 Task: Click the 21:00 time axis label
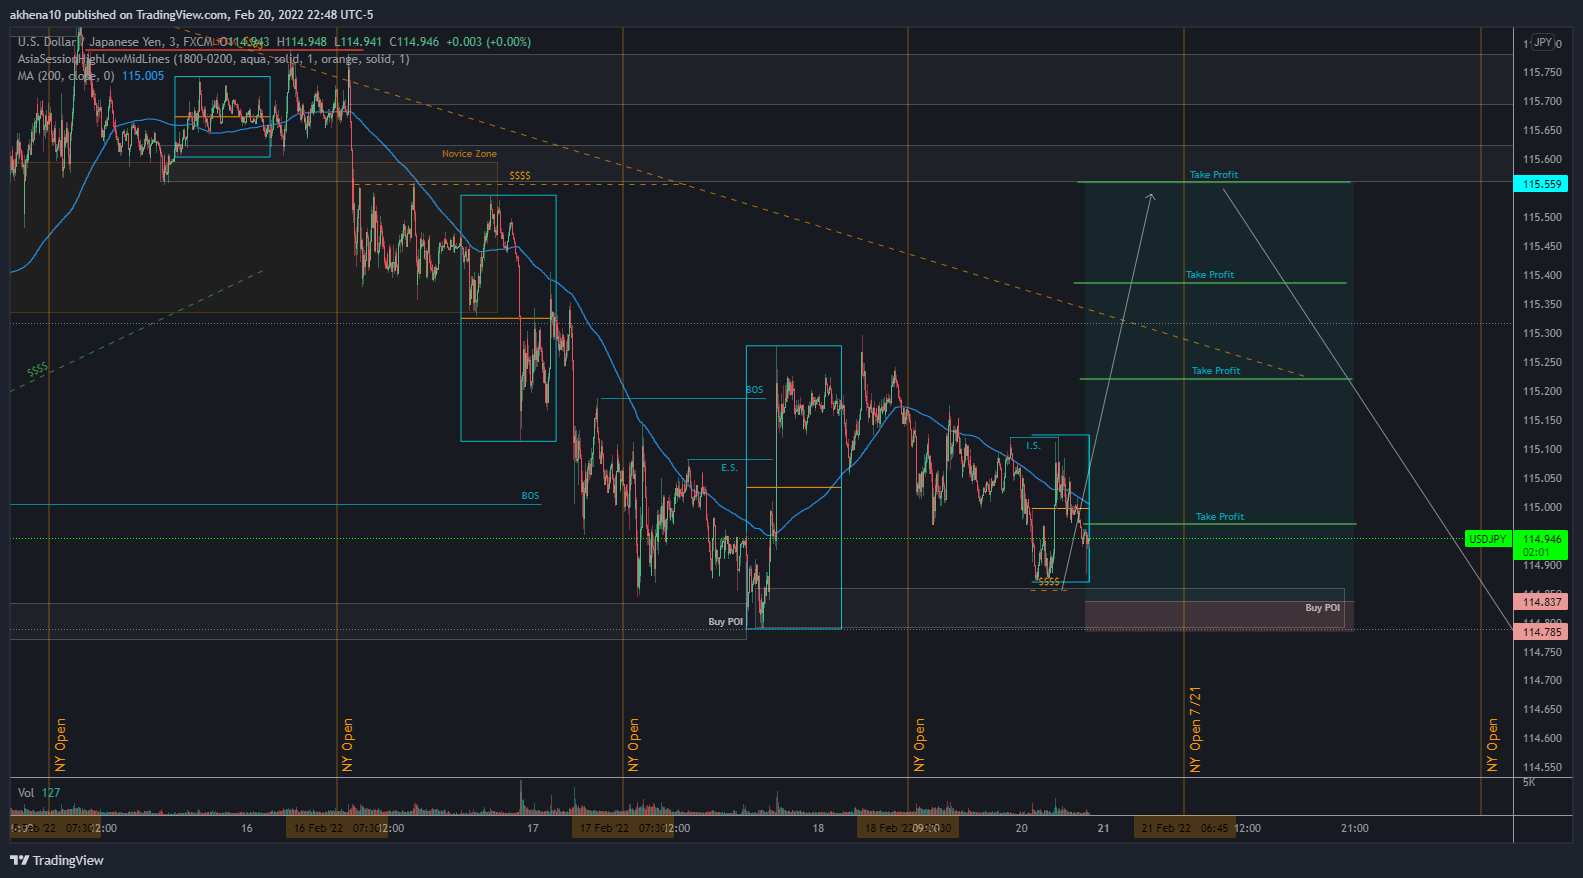(1354, 828)
